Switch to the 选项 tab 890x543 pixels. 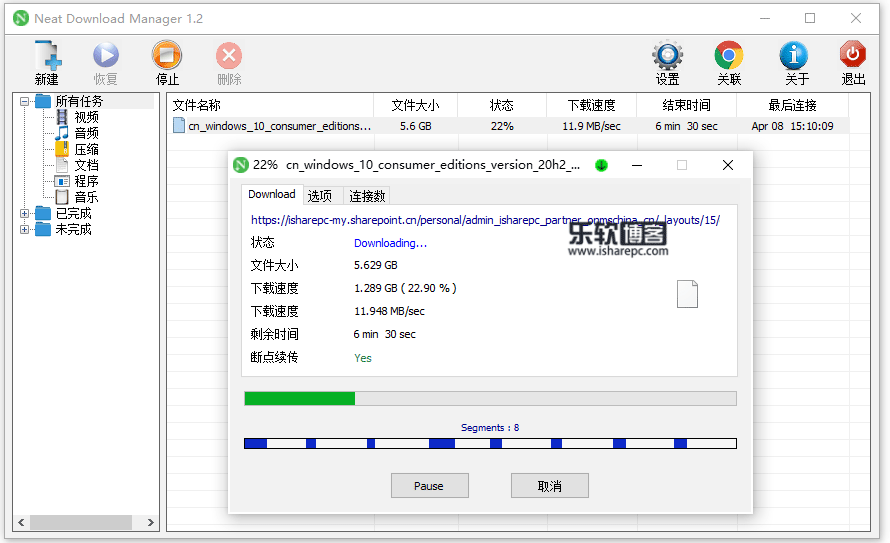tap(320, 196)
